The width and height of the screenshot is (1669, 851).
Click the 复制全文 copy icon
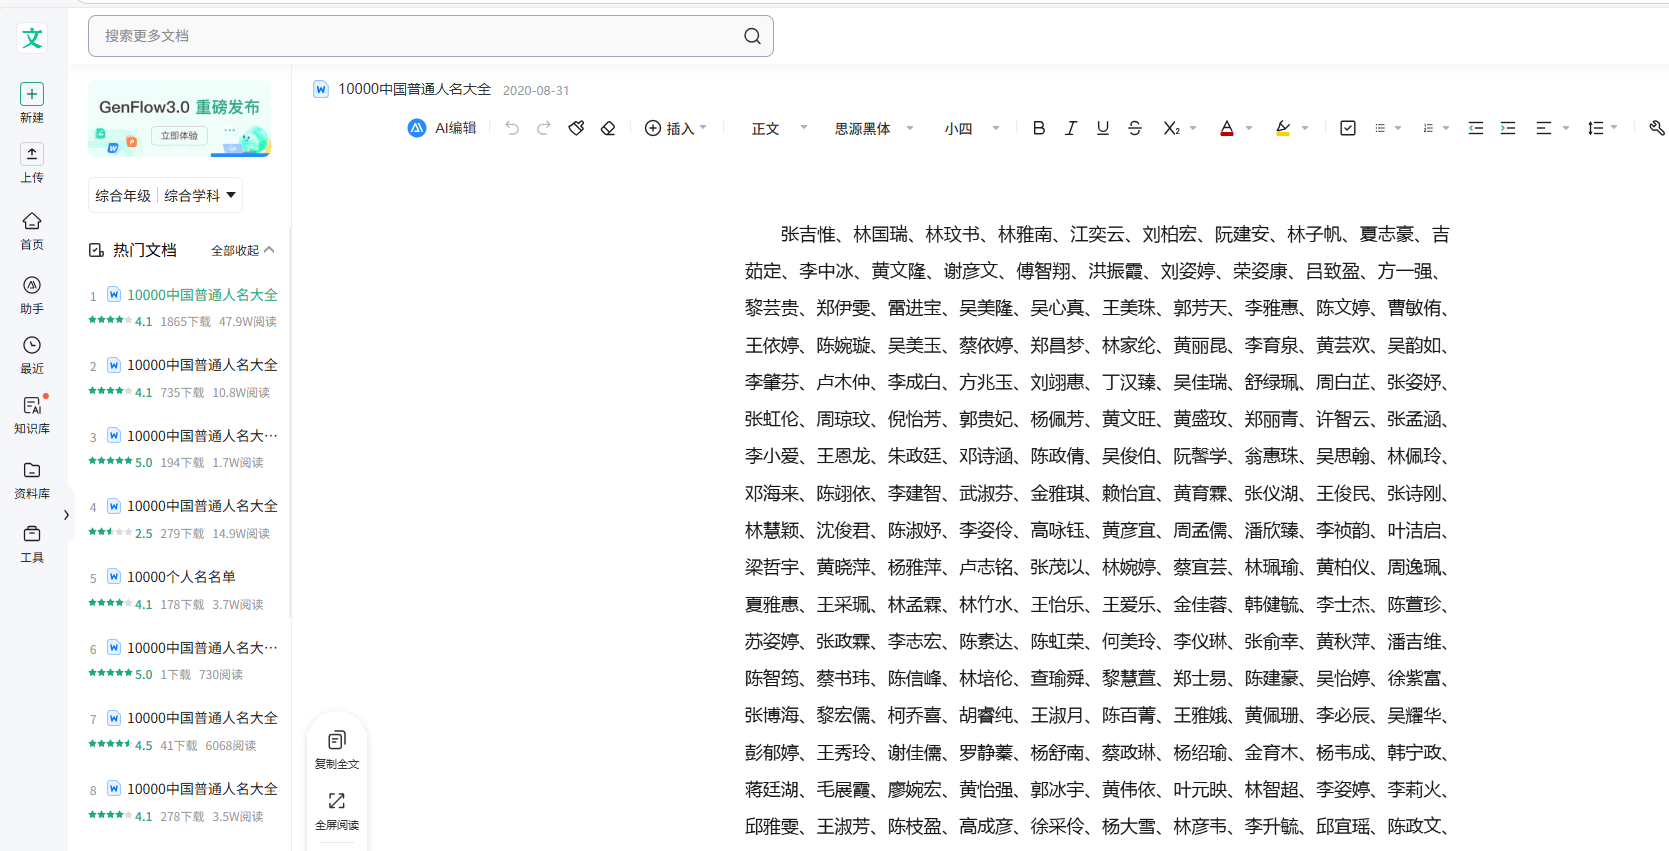pos(337,741)
